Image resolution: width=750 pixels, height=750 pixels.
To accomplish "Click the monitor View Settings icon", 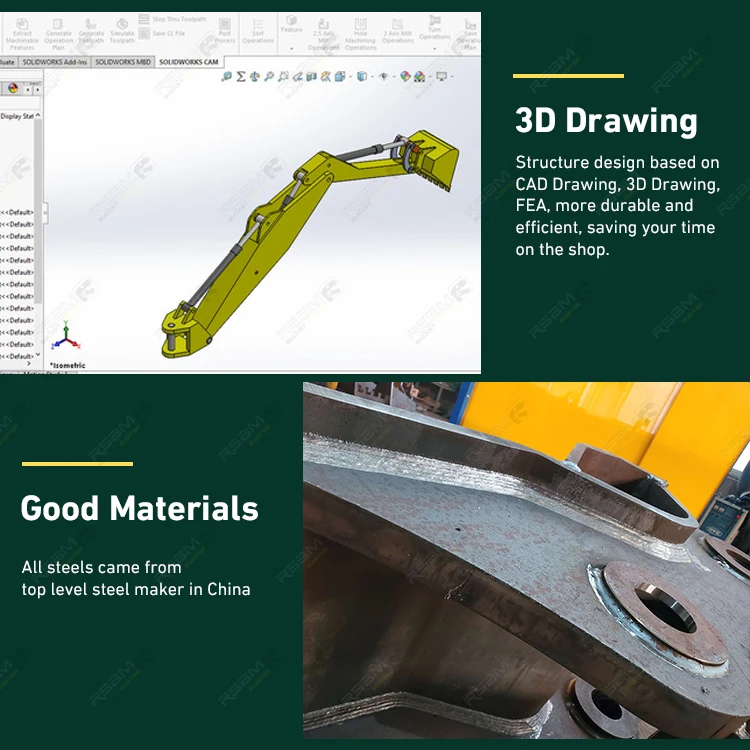I will pyautogui.click(x=441, y=76).
